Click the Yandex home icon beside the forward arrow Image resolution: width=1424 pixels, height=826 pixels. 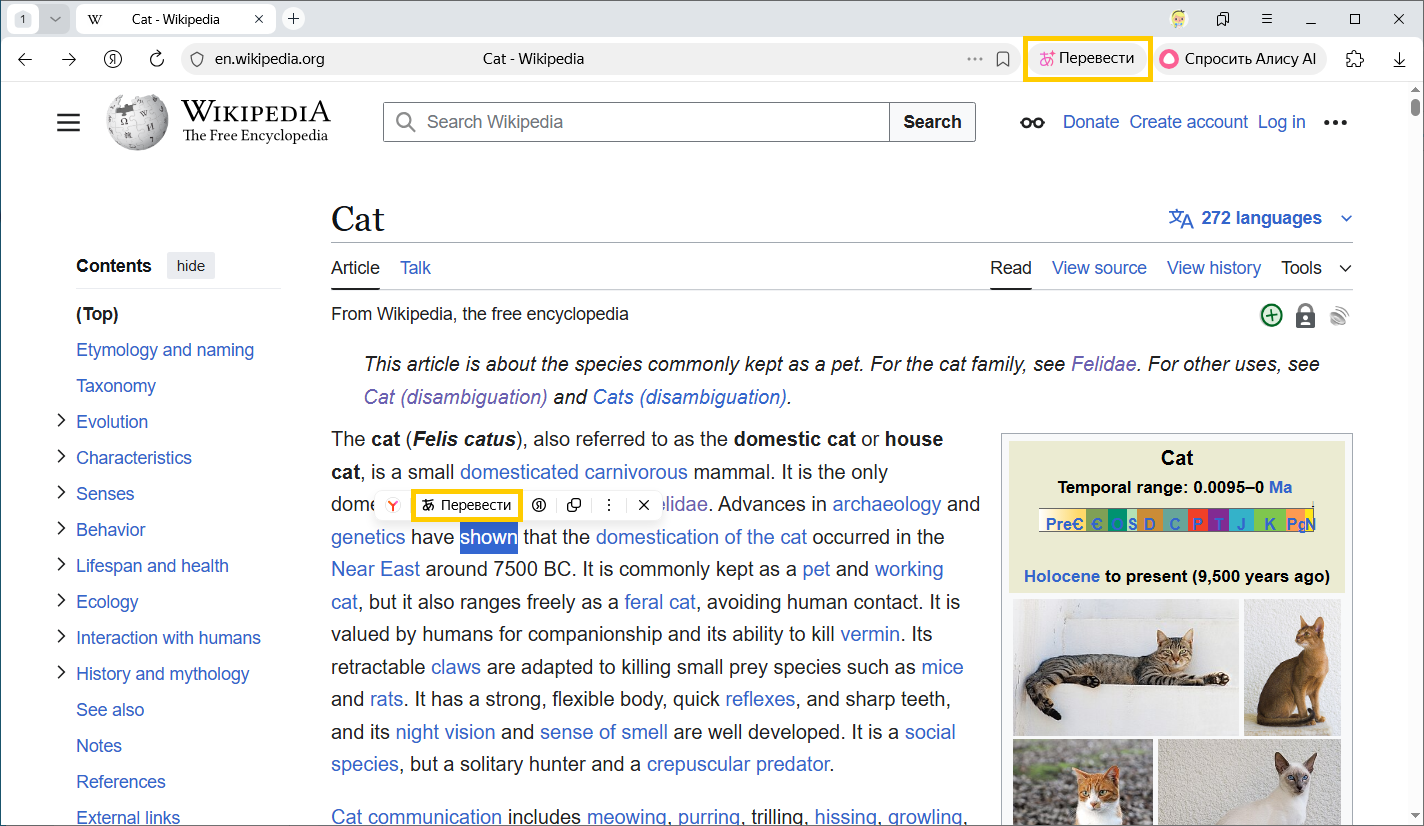[x=113, y=59]
